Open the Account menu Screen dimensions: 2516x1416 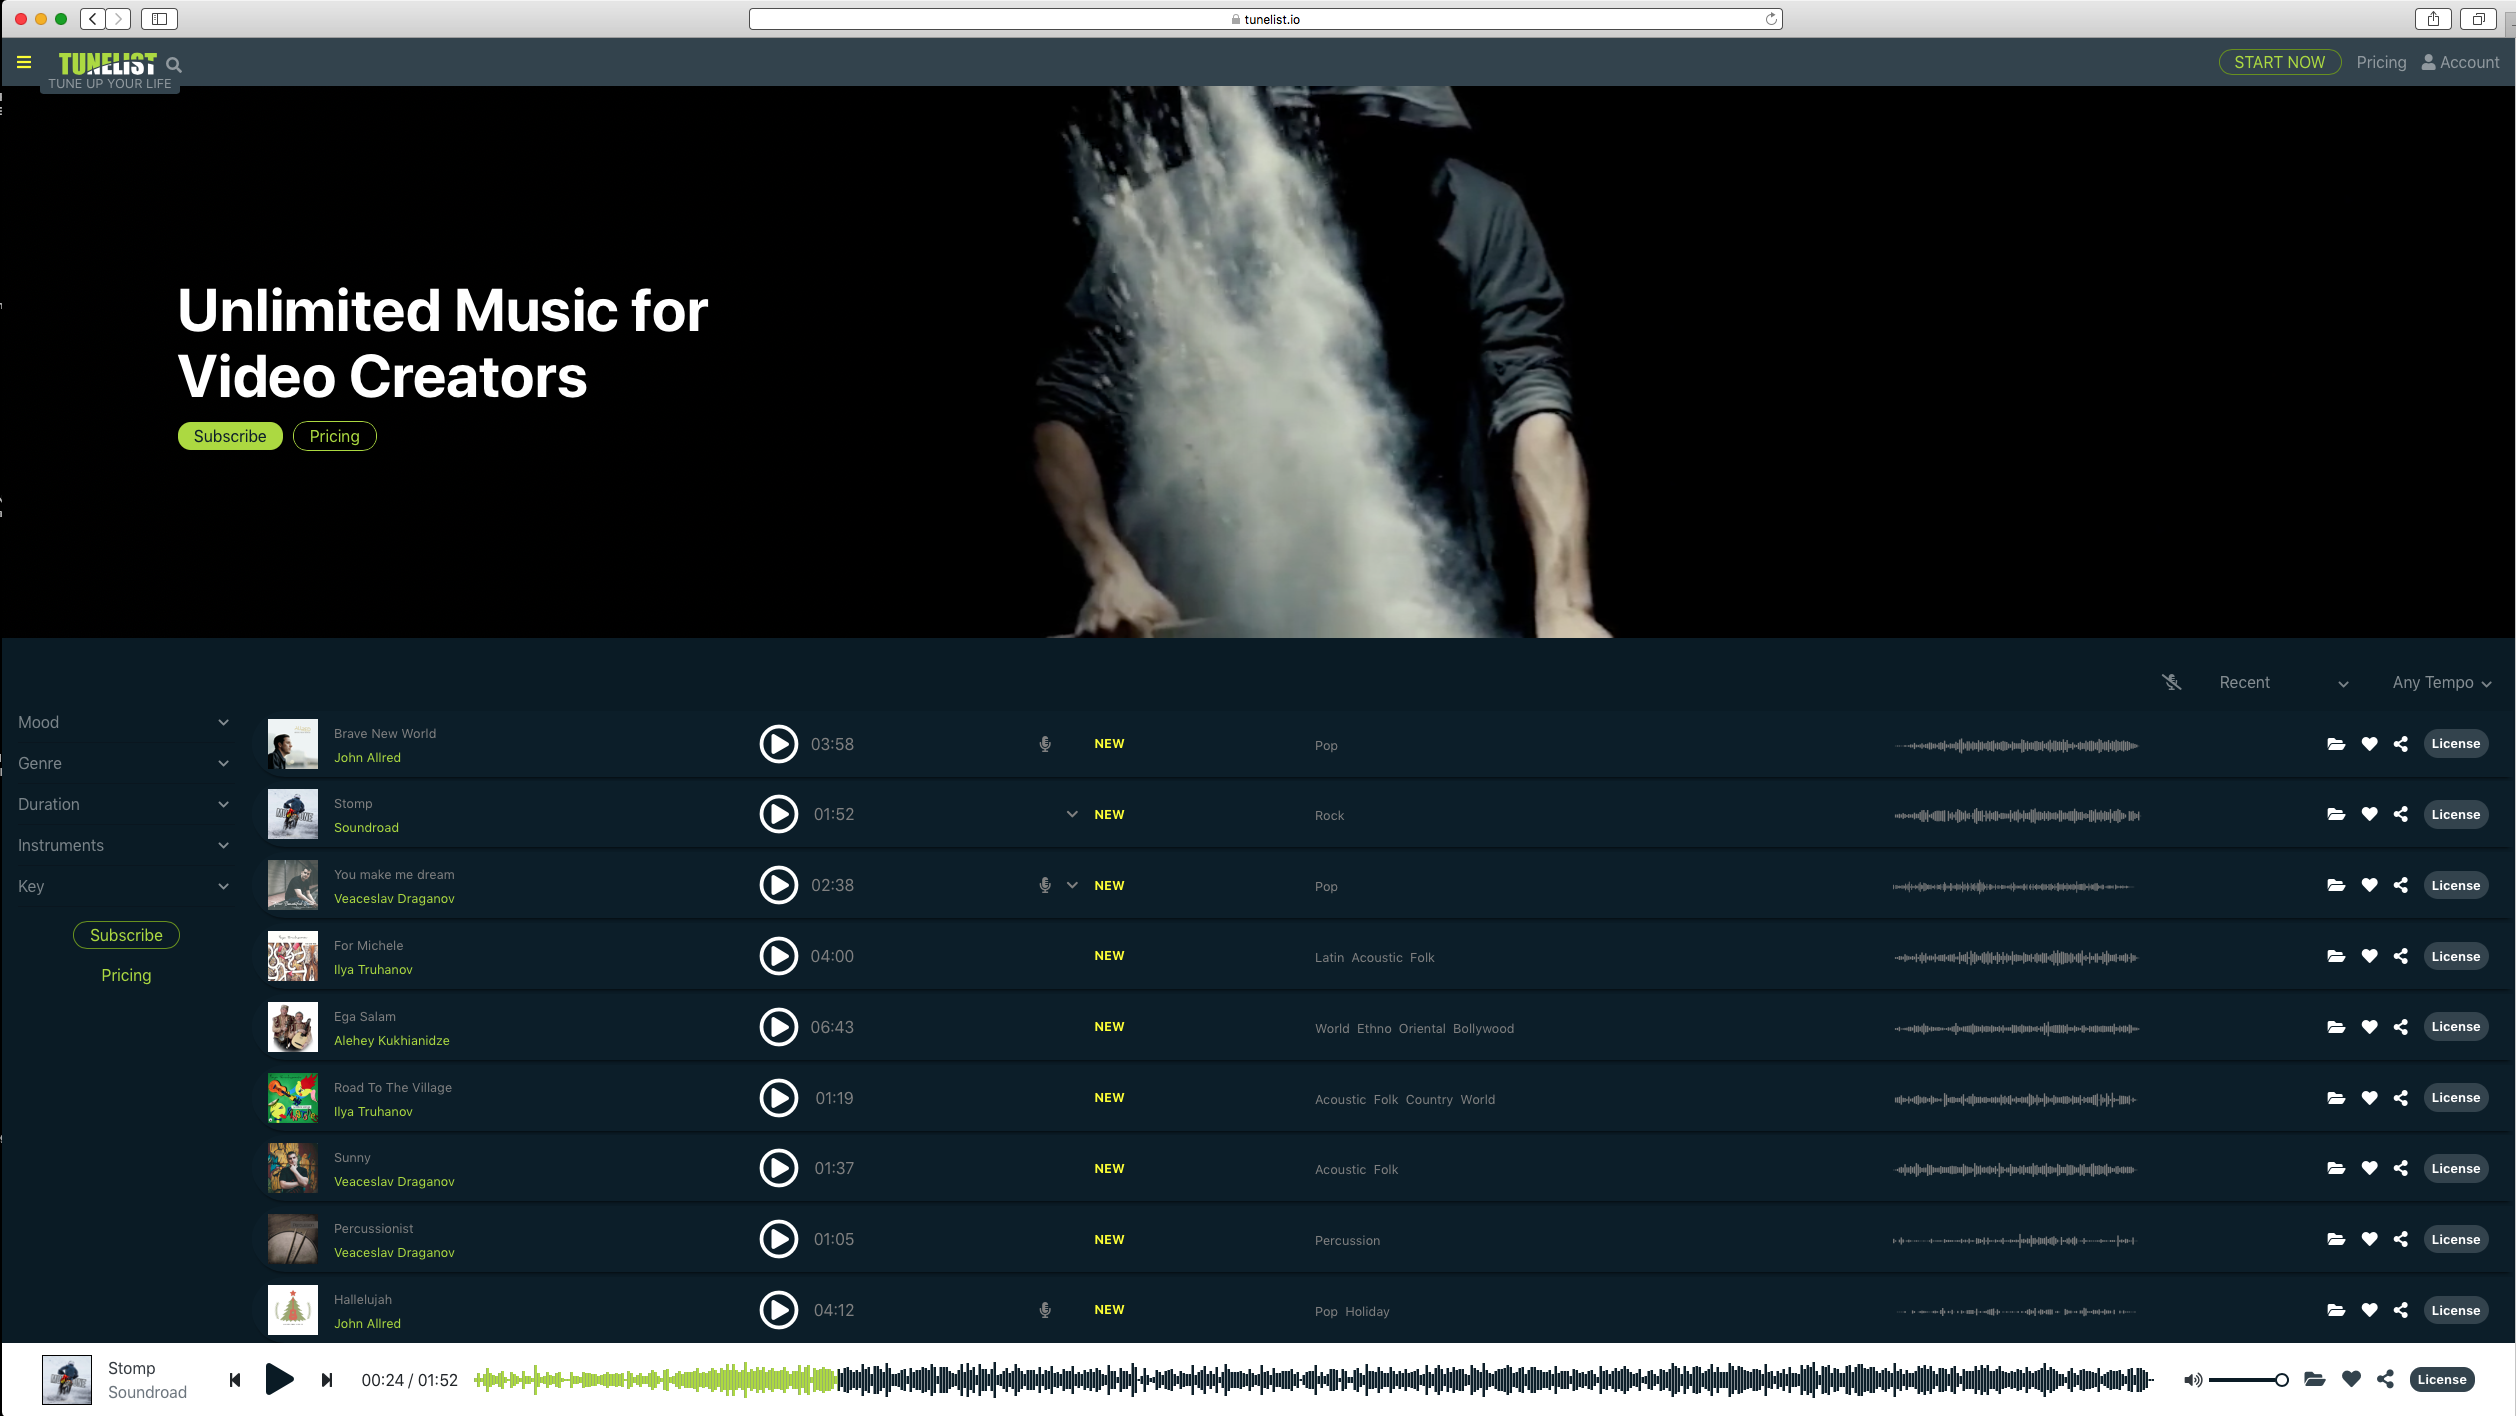(2460, 62)
